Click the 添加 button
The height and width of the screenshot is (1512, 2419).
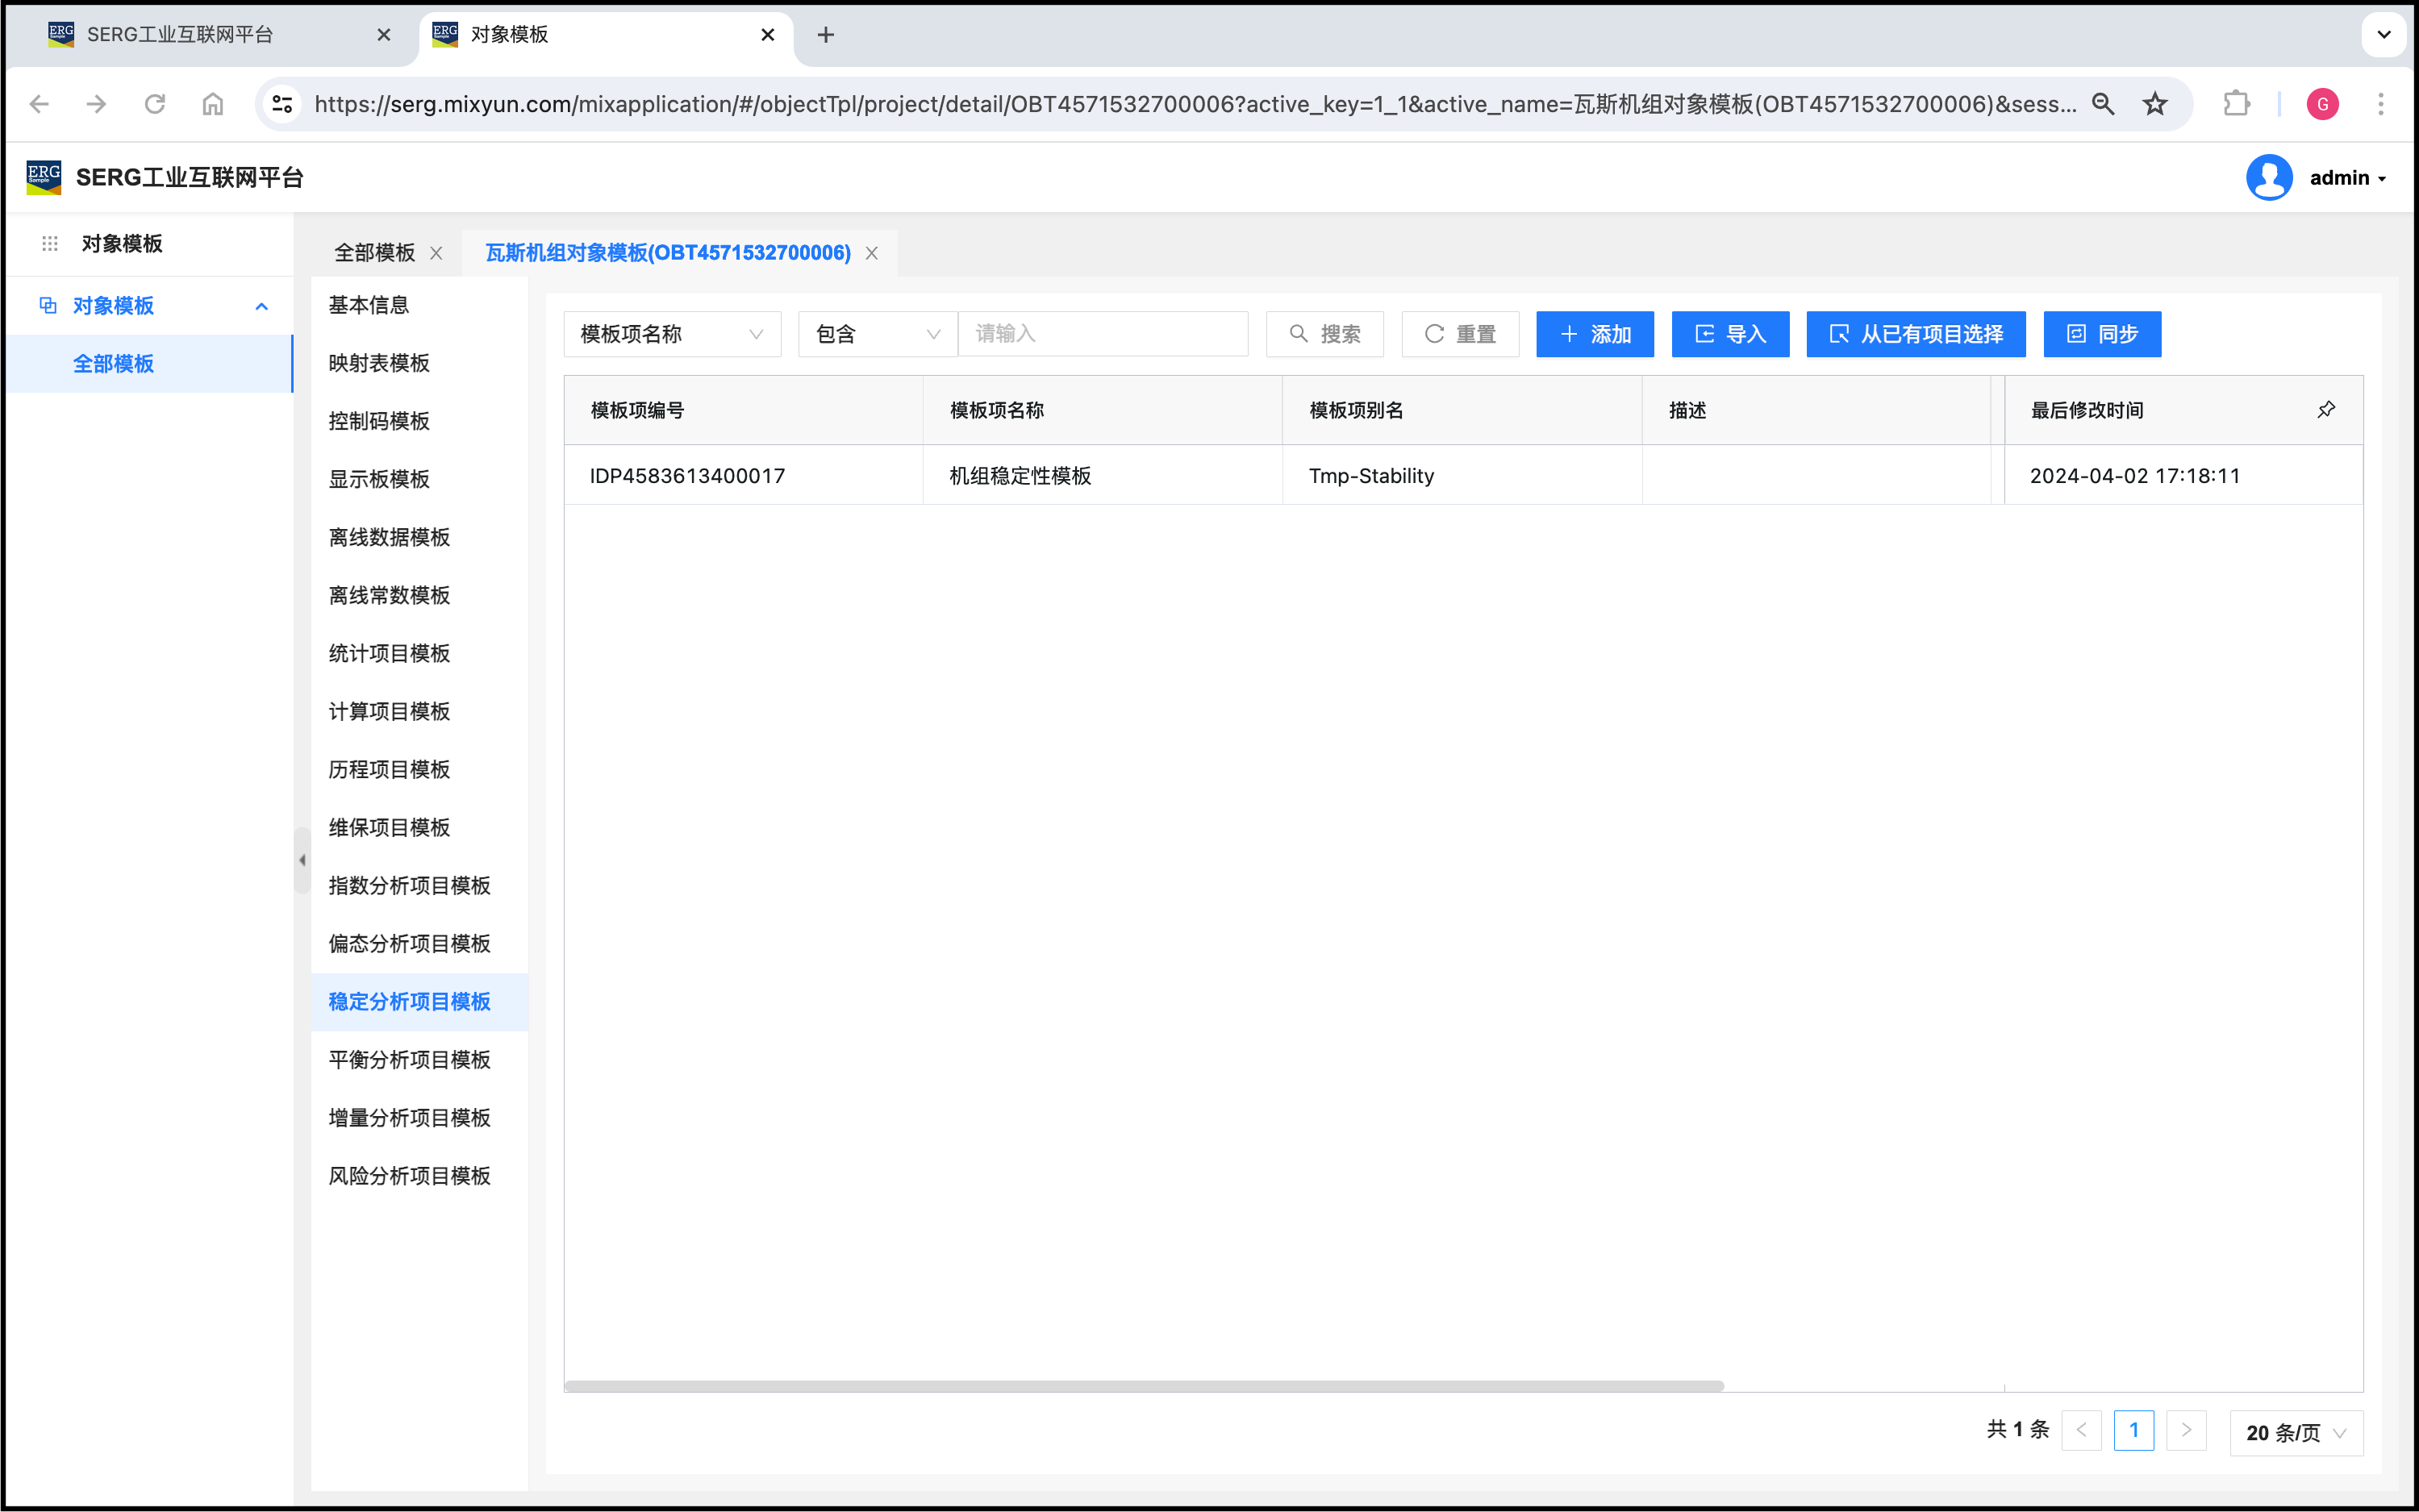[x=1594, y=334]
